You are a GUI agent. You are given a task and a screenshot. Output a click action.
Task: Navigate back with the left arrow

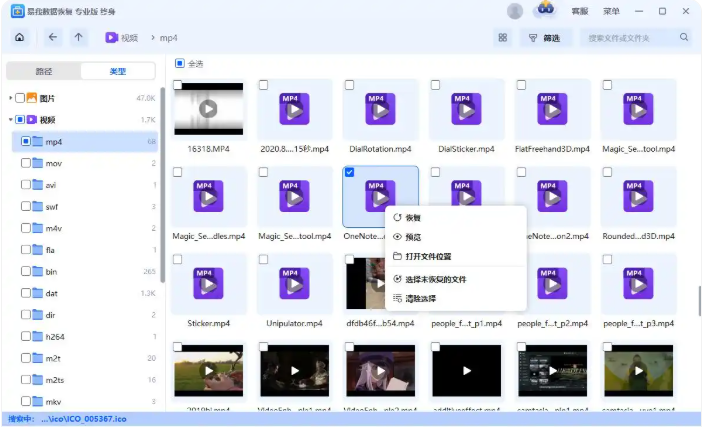pos(52,37)
